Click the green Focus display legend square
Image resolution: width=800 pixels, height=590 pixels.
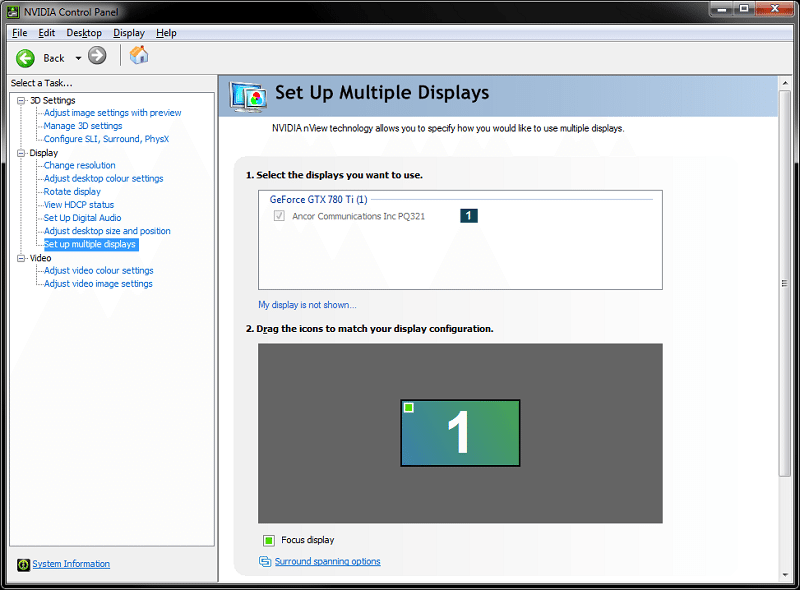point(269,540)
